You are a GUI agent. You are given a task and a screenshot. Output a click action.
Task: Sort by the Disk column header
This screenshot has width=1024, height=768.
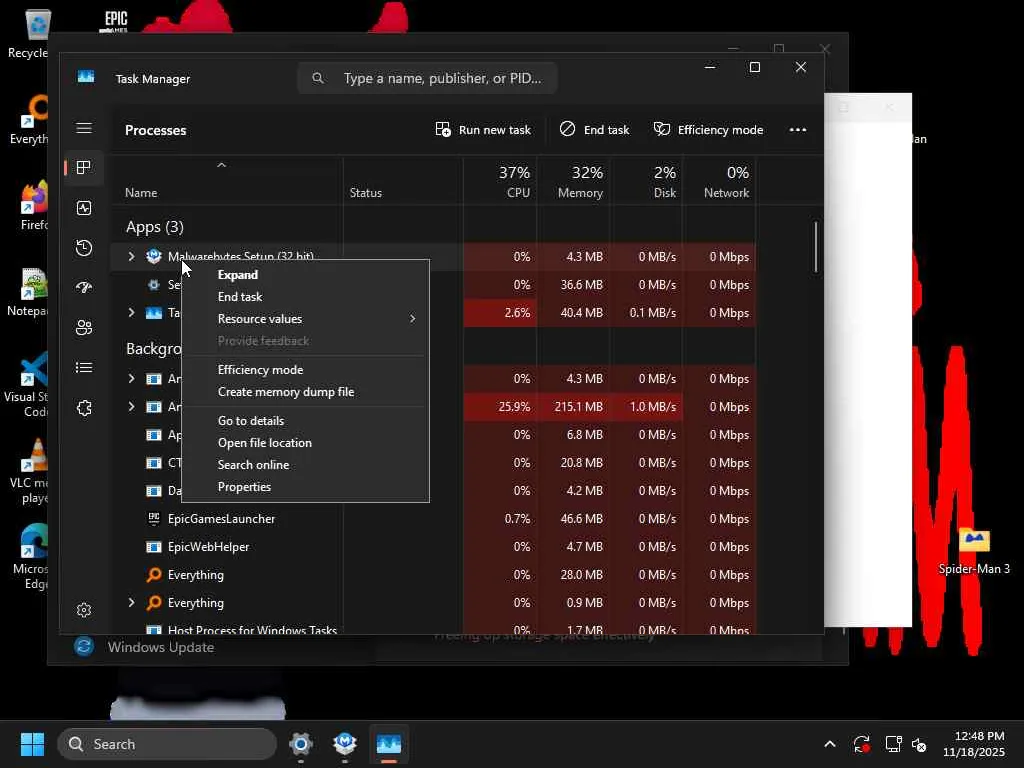pos(647,182)
